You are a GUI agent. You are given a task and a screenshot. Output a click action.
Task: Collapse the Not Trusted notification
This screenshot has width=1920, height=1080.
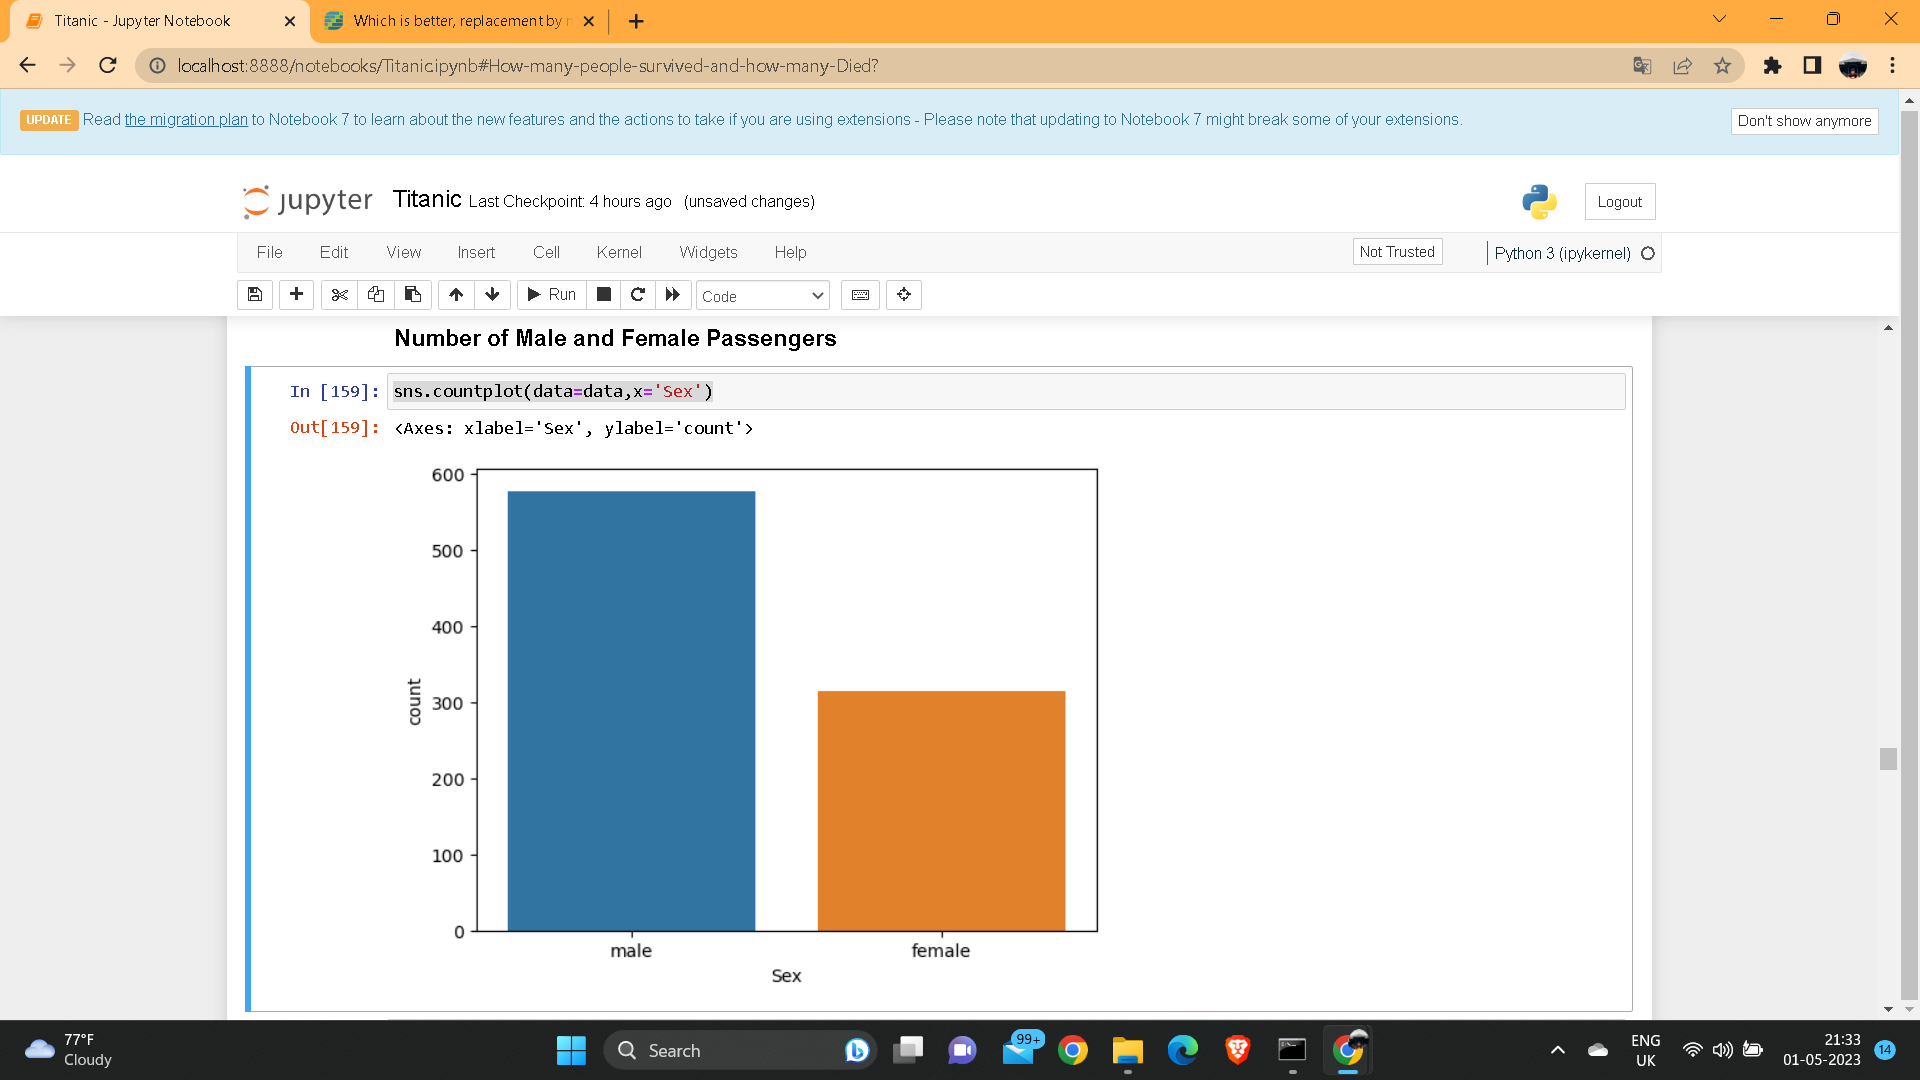tap(1397, 251)
